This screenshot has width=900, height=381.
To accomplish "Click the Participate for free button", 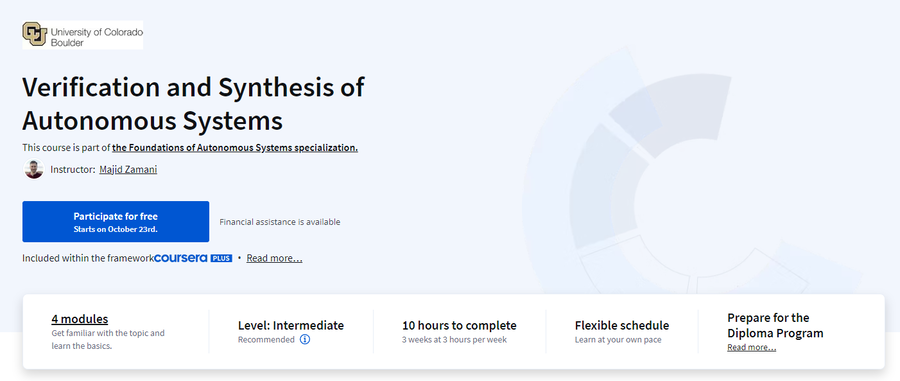I will [115, 221].
